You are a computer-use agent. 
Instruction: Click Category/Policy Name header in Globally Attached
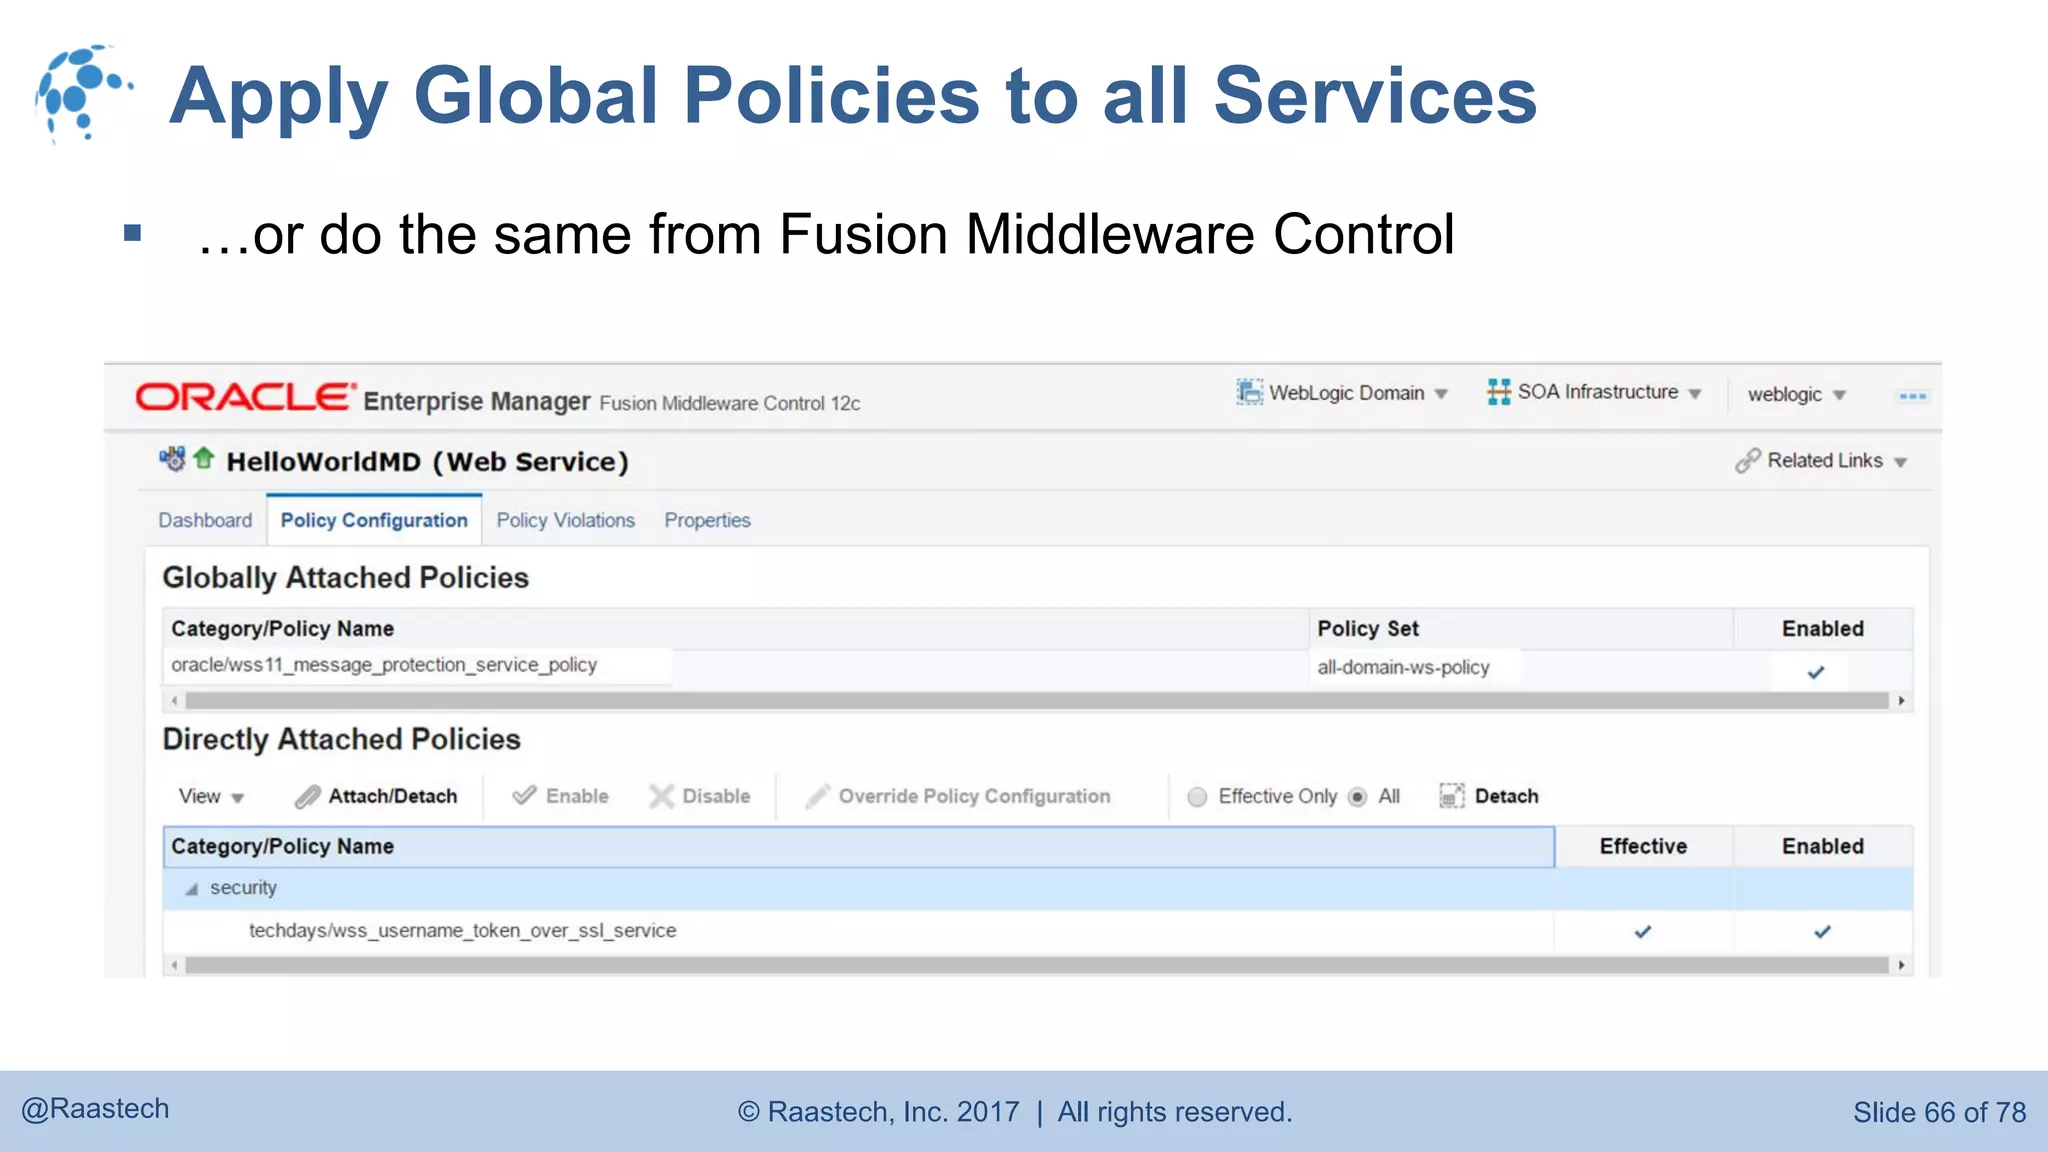click(x=736, y=629)
